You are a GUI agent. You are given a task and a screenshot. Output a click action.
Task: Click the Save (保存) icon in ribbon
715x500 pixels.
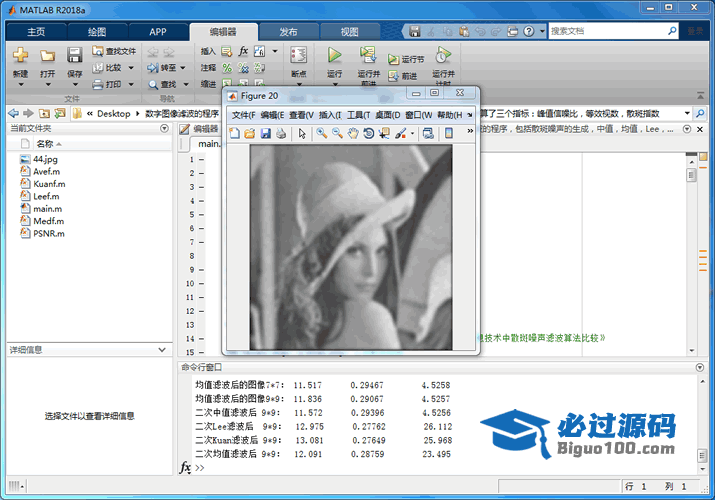(x=75, y=56)
